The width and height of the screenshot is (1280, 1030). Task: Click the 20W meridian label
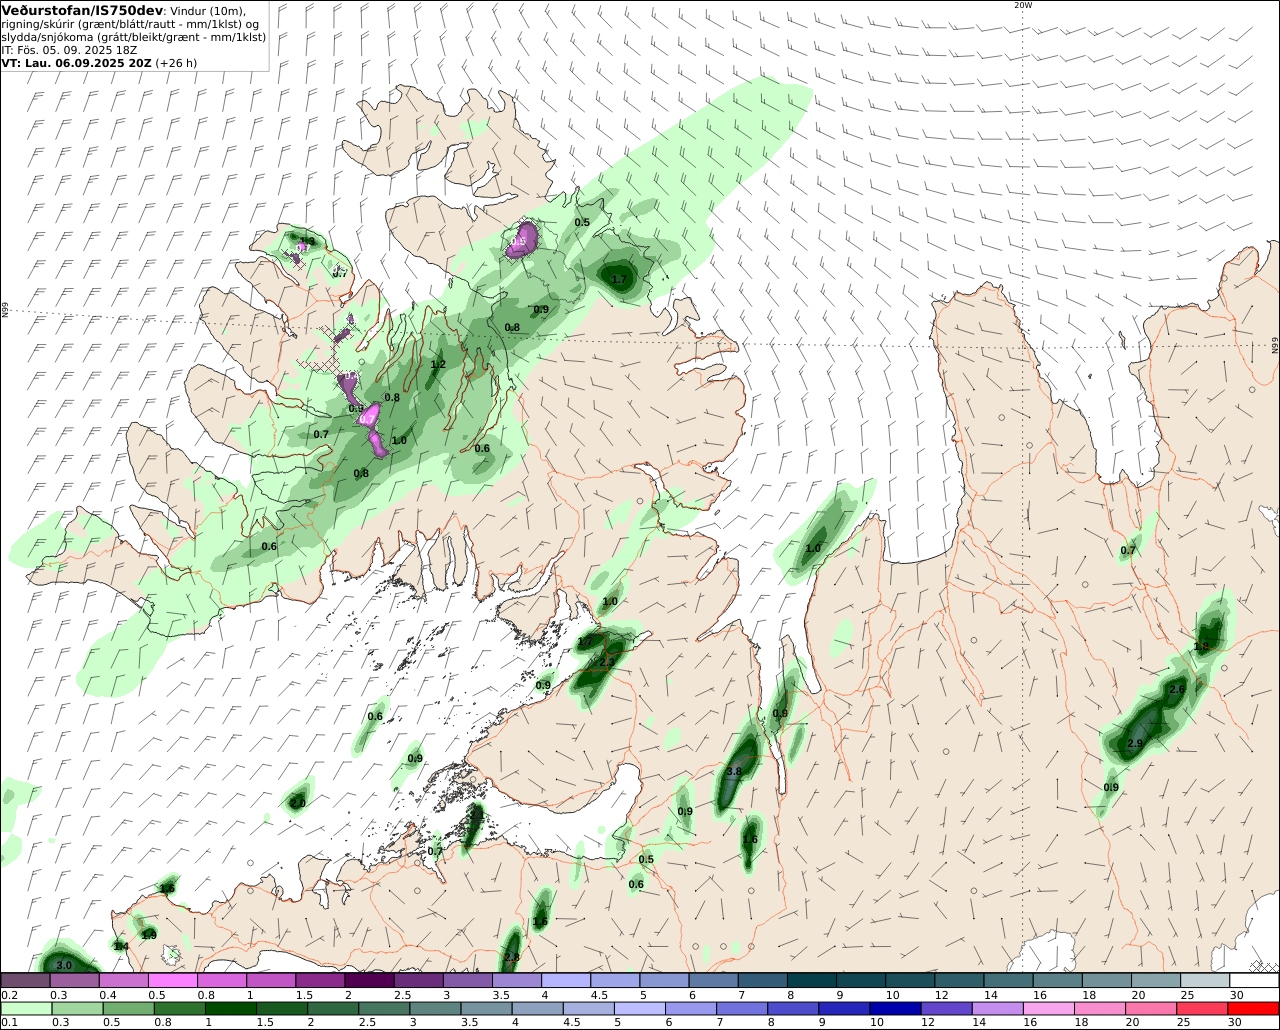pyautogui.click(x=1022, y=5)
